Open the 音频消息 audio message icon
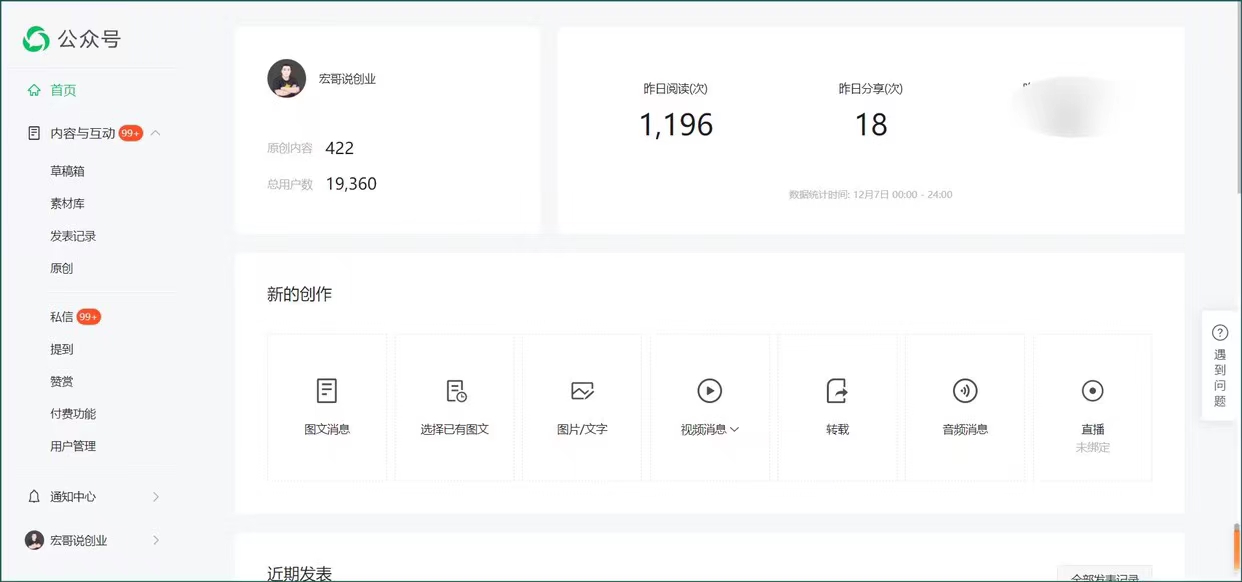1242x582 pixels. [965, 391]
